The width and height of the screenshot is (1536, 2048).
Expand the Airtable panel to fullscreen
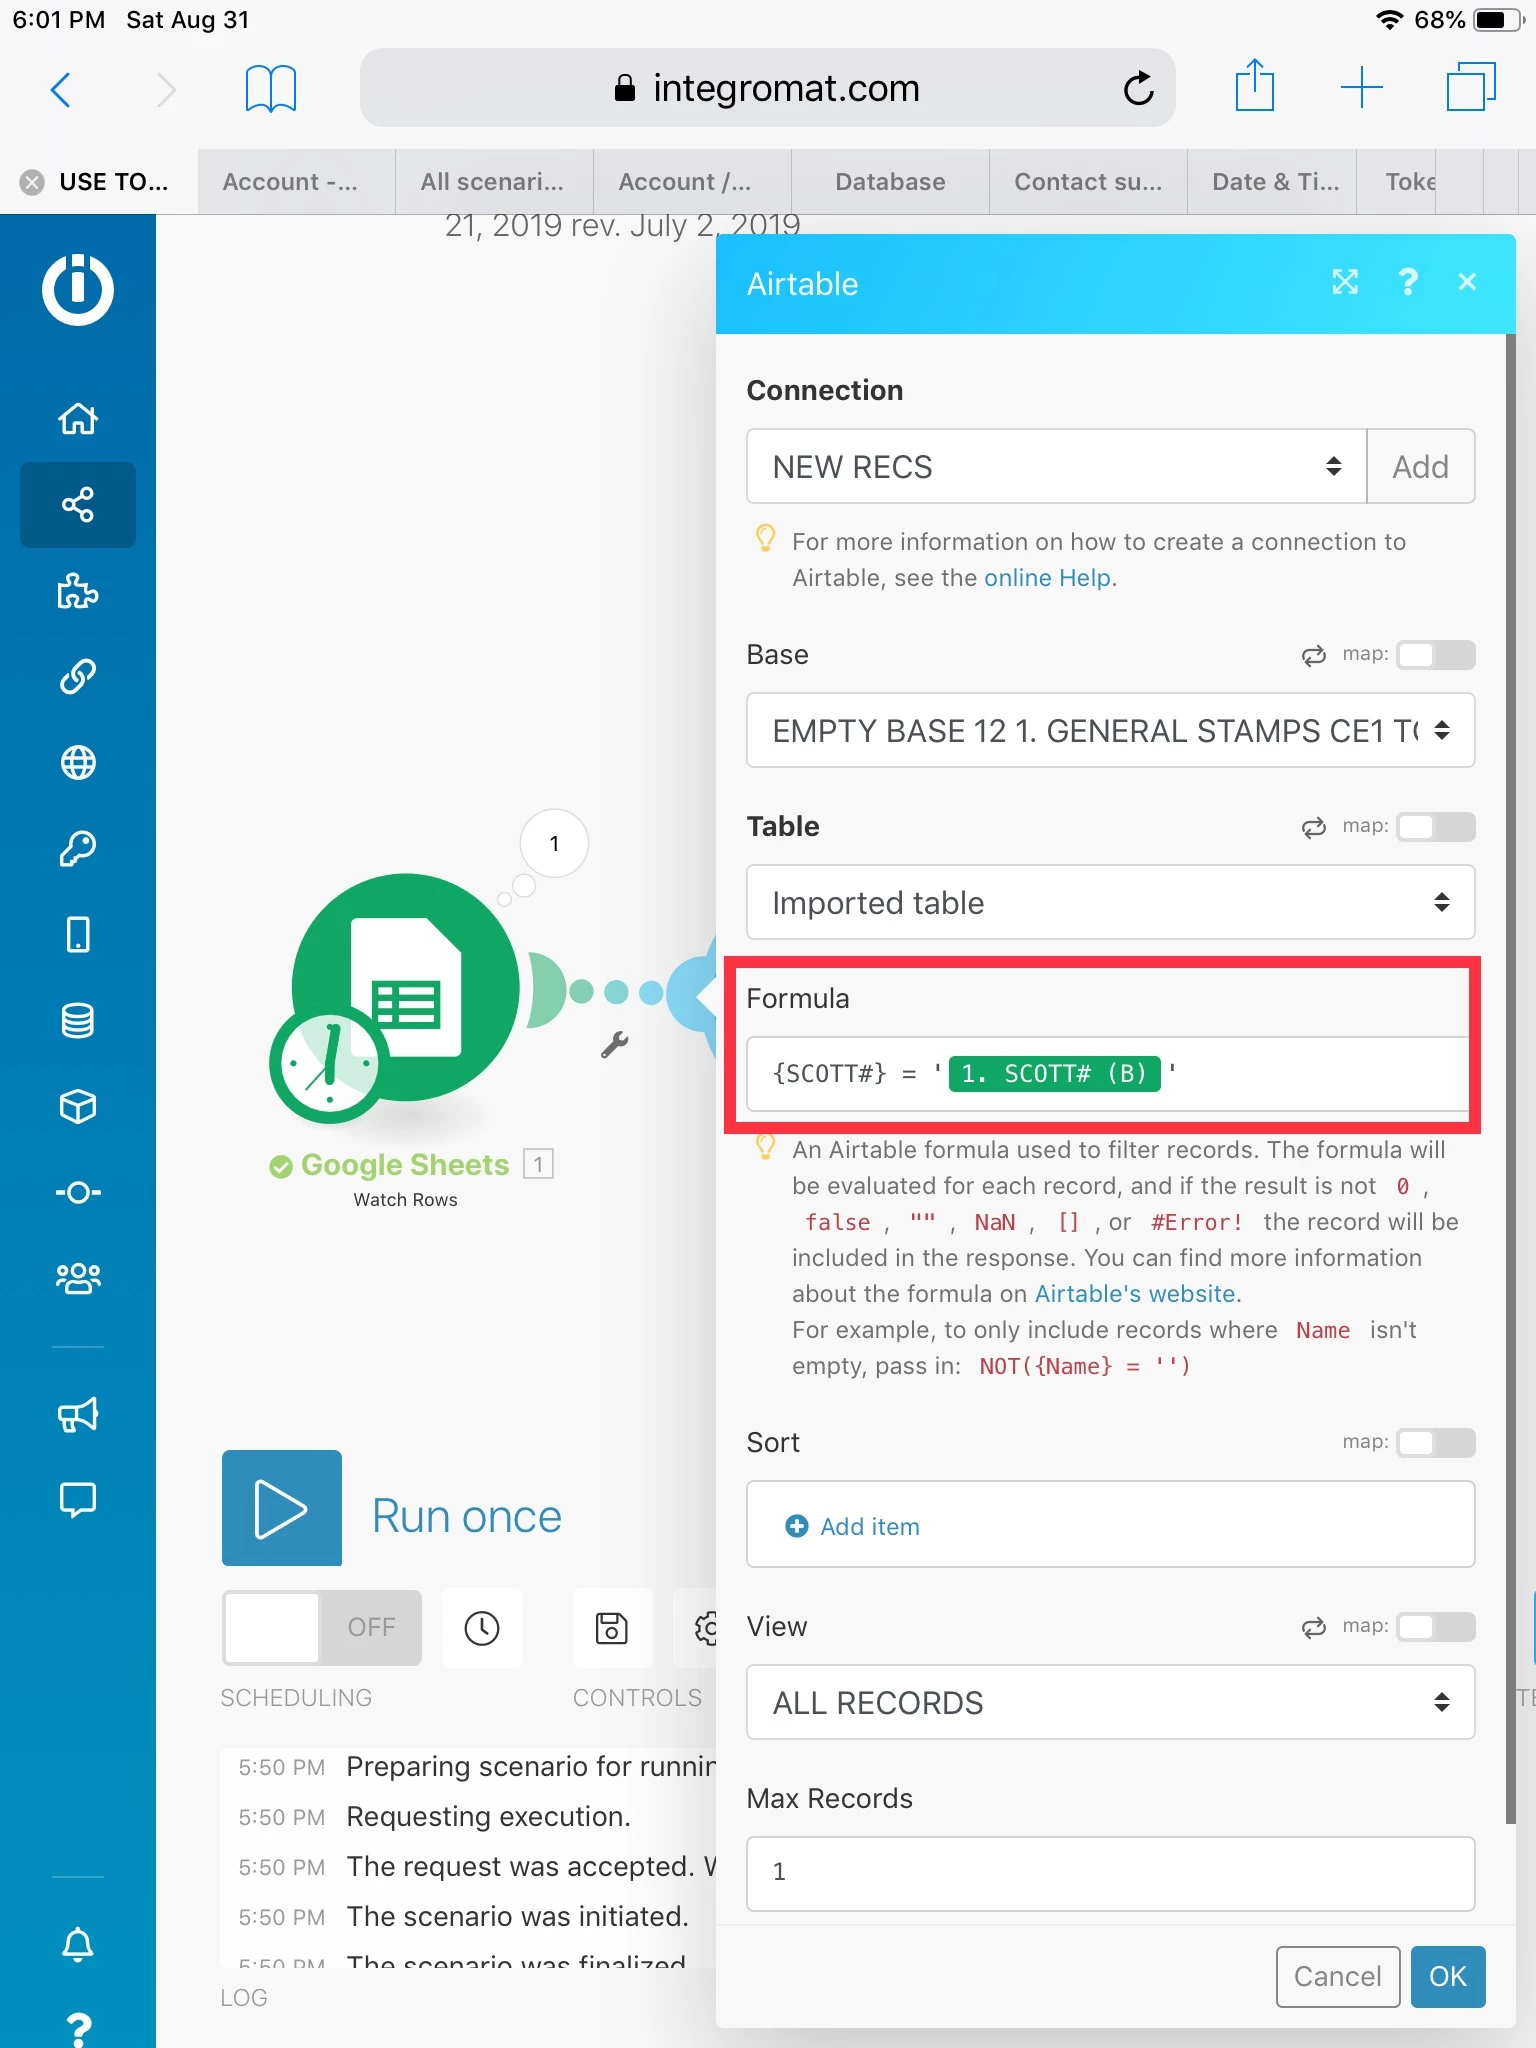(x=1345, y=282)
